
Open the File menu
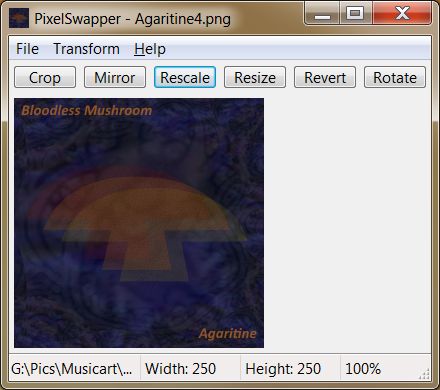[x=27, y=49]
